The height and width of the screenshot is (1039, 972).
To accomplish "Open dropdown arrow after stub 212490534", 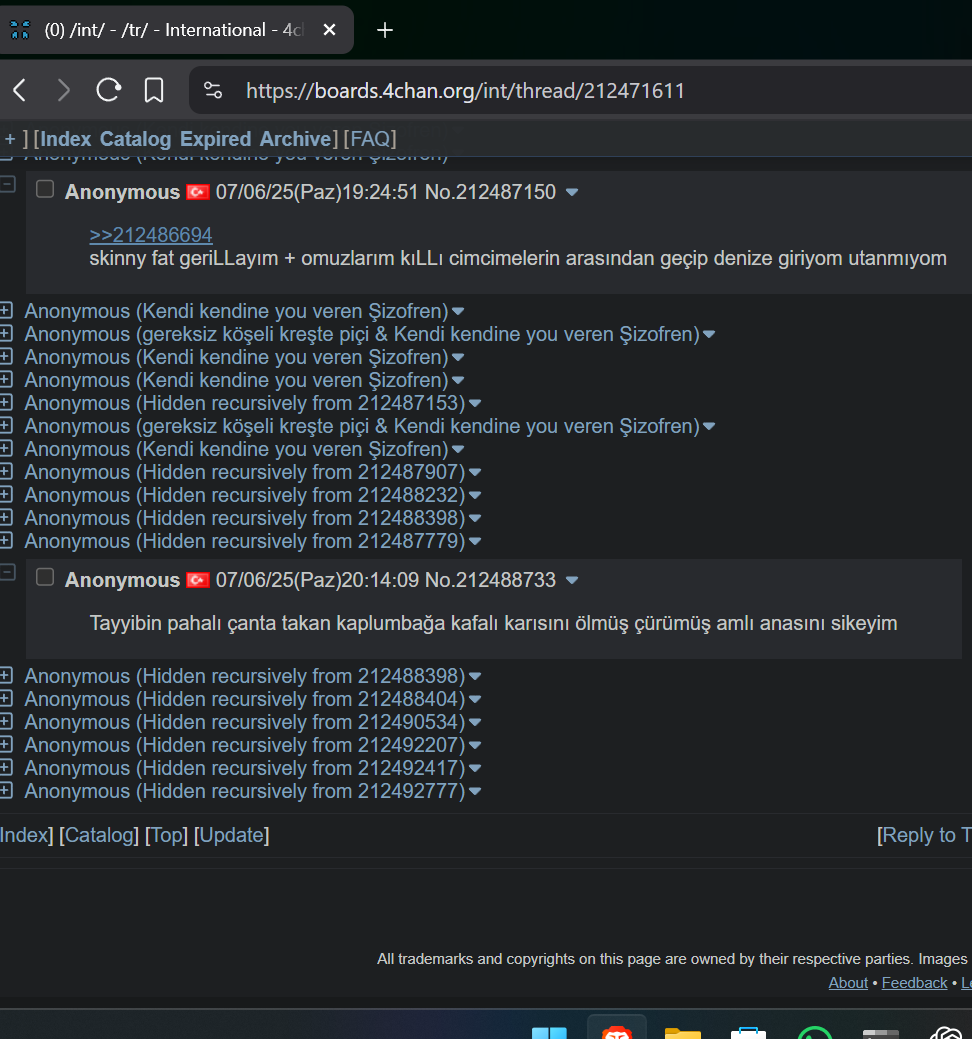I will click(474, 722).
